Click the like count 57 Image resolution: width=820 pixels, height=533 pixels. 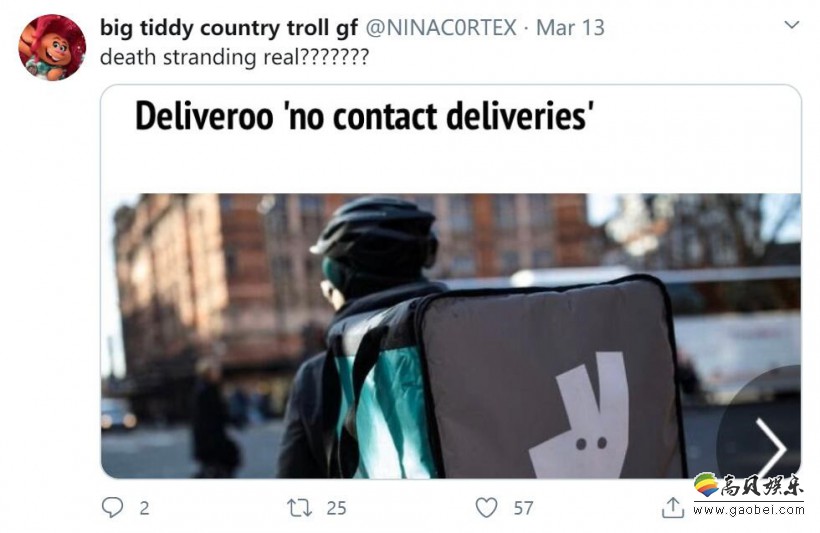523,508
